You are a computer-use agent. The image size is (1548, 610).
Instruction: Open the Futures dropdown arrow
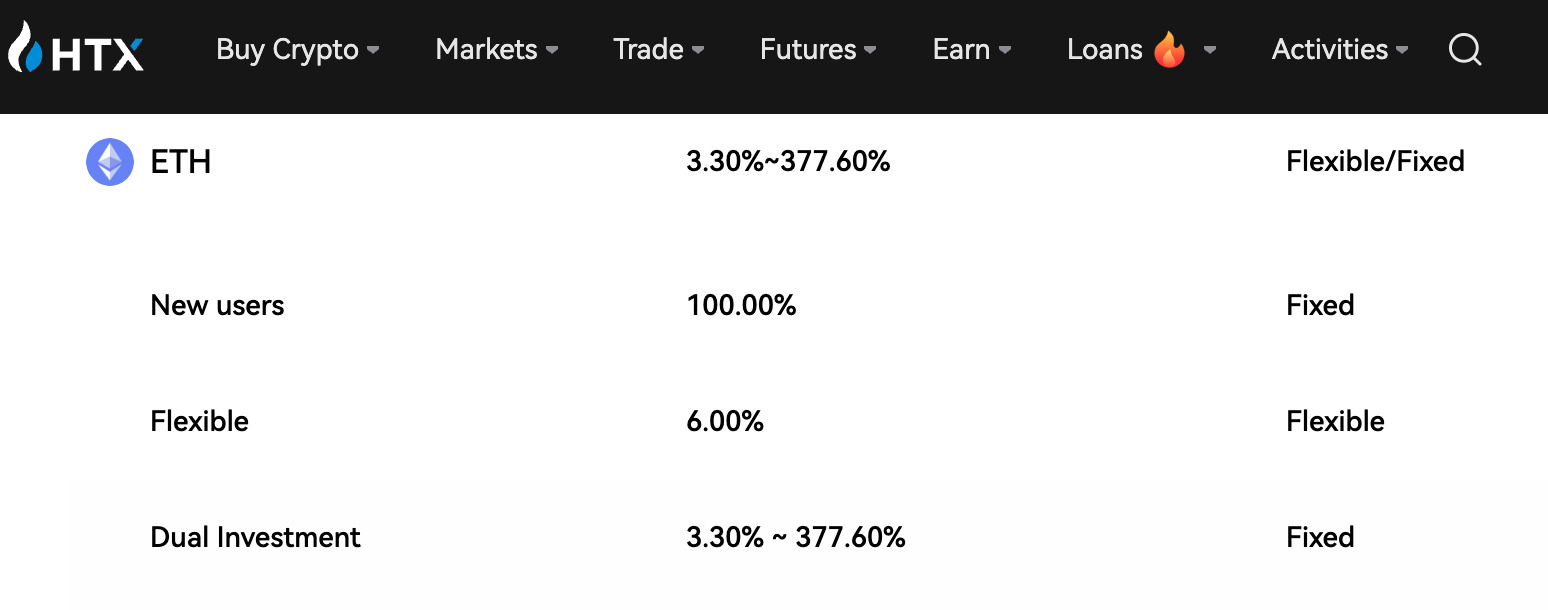(x=871, y=50)
